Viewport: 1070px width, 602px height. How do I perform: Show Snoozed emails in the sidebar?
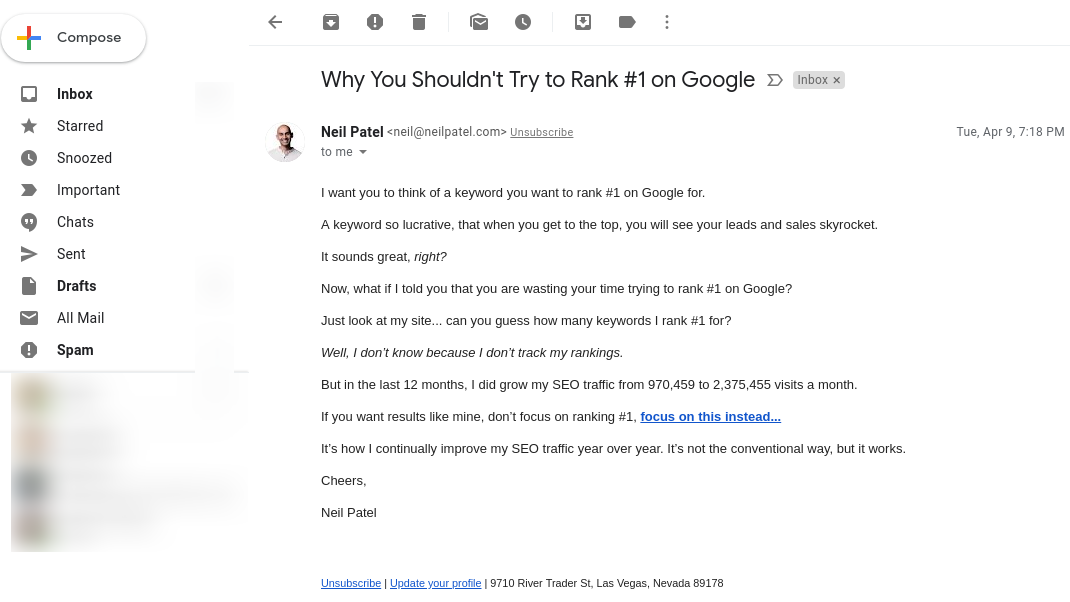coord(84,157)
